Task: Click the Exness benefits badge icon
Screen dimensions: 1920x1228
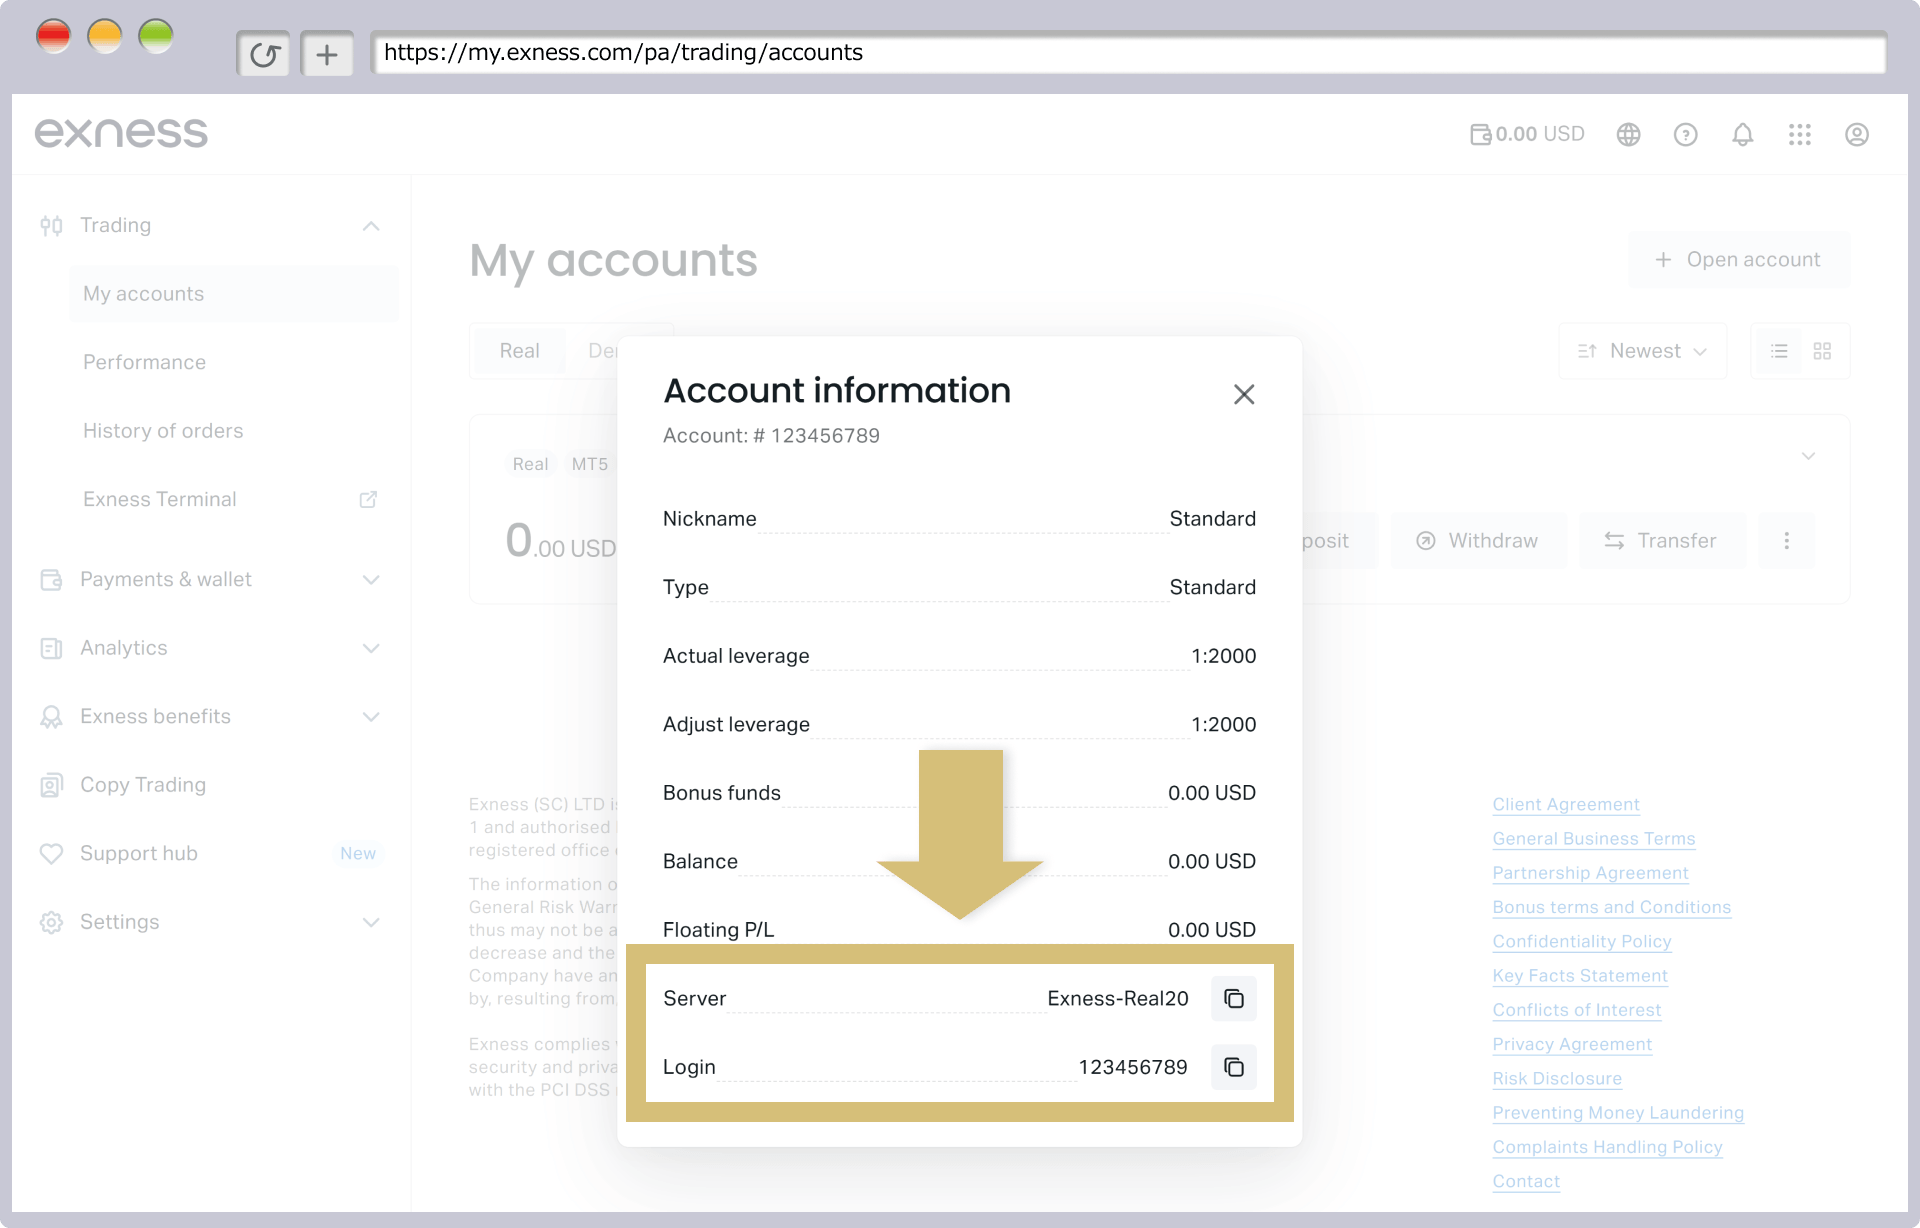Action: 51,717
